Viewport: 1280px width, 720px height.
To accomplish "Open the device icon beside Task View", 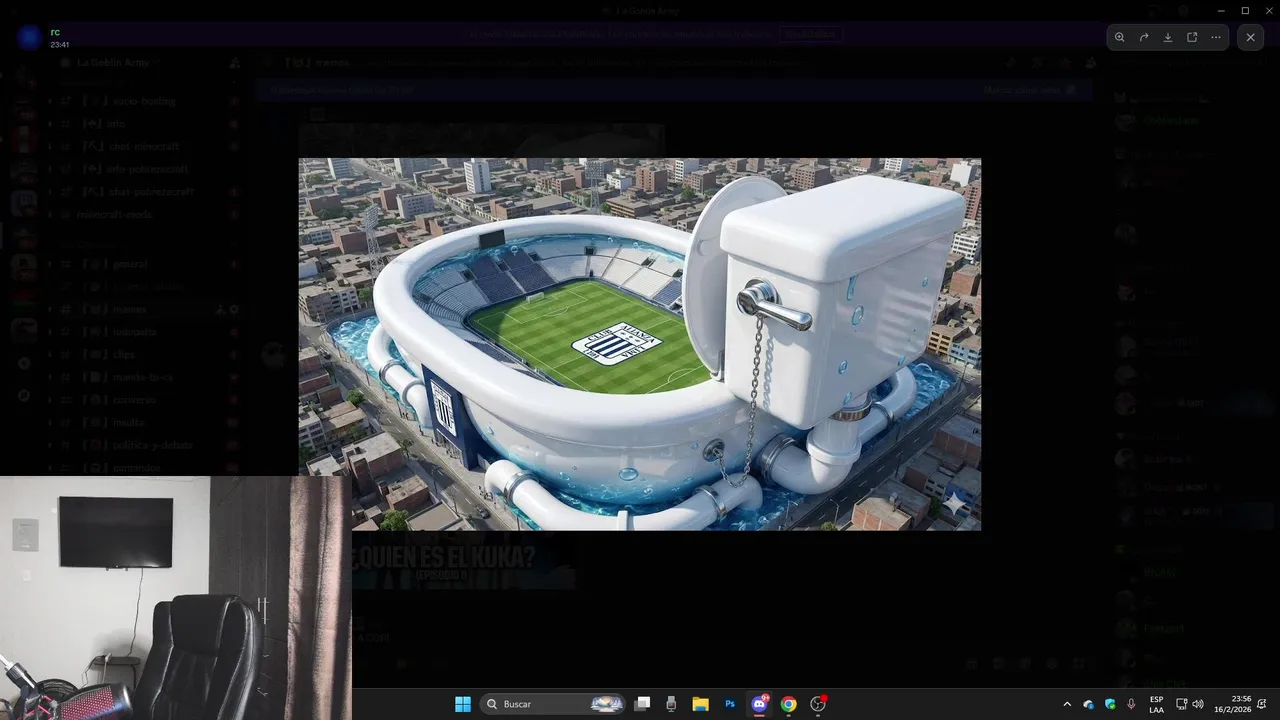I will point(671,704).
